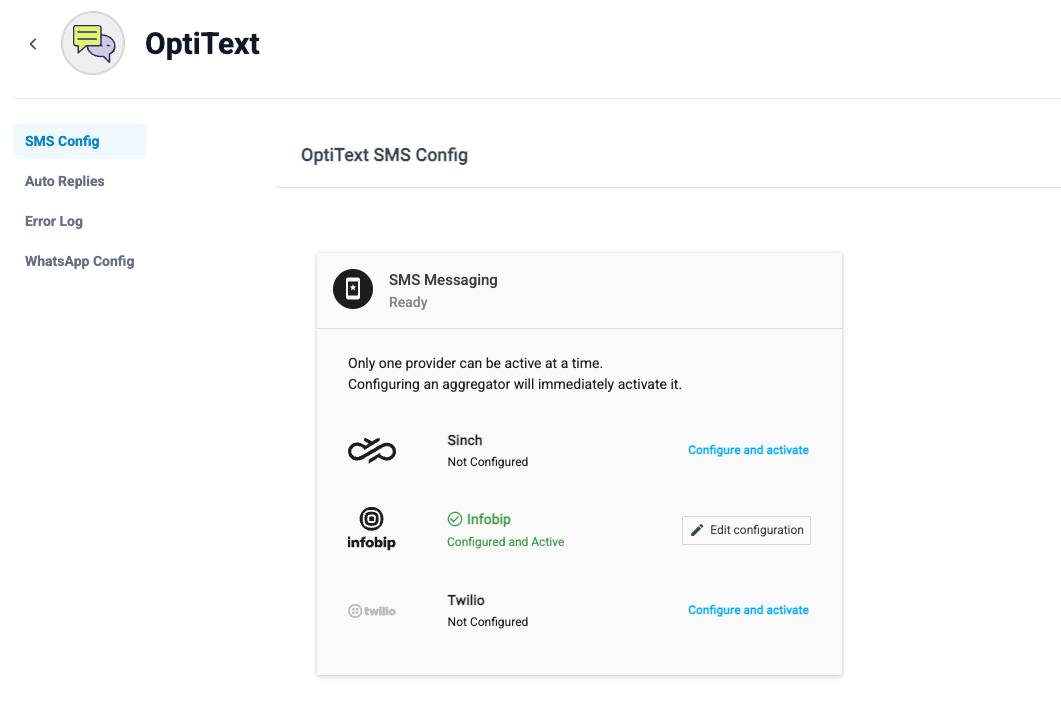Select the Infobip provider name
This screenshot has height=717, width=1061.
[x=489, y=519]
